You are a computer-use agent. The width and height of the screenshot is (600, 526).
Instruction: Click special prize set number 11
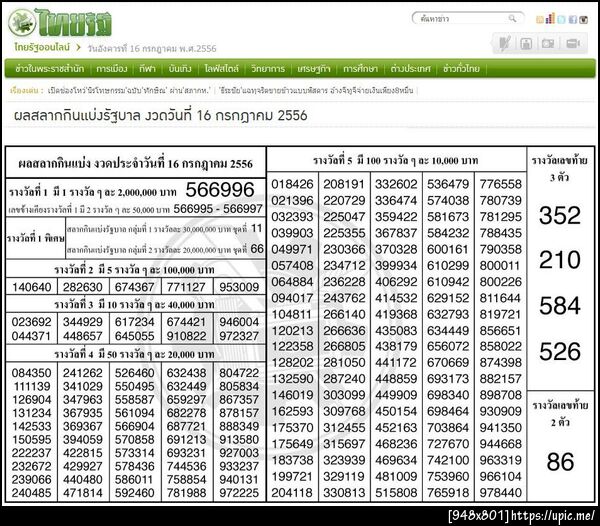tap(257, 228)
